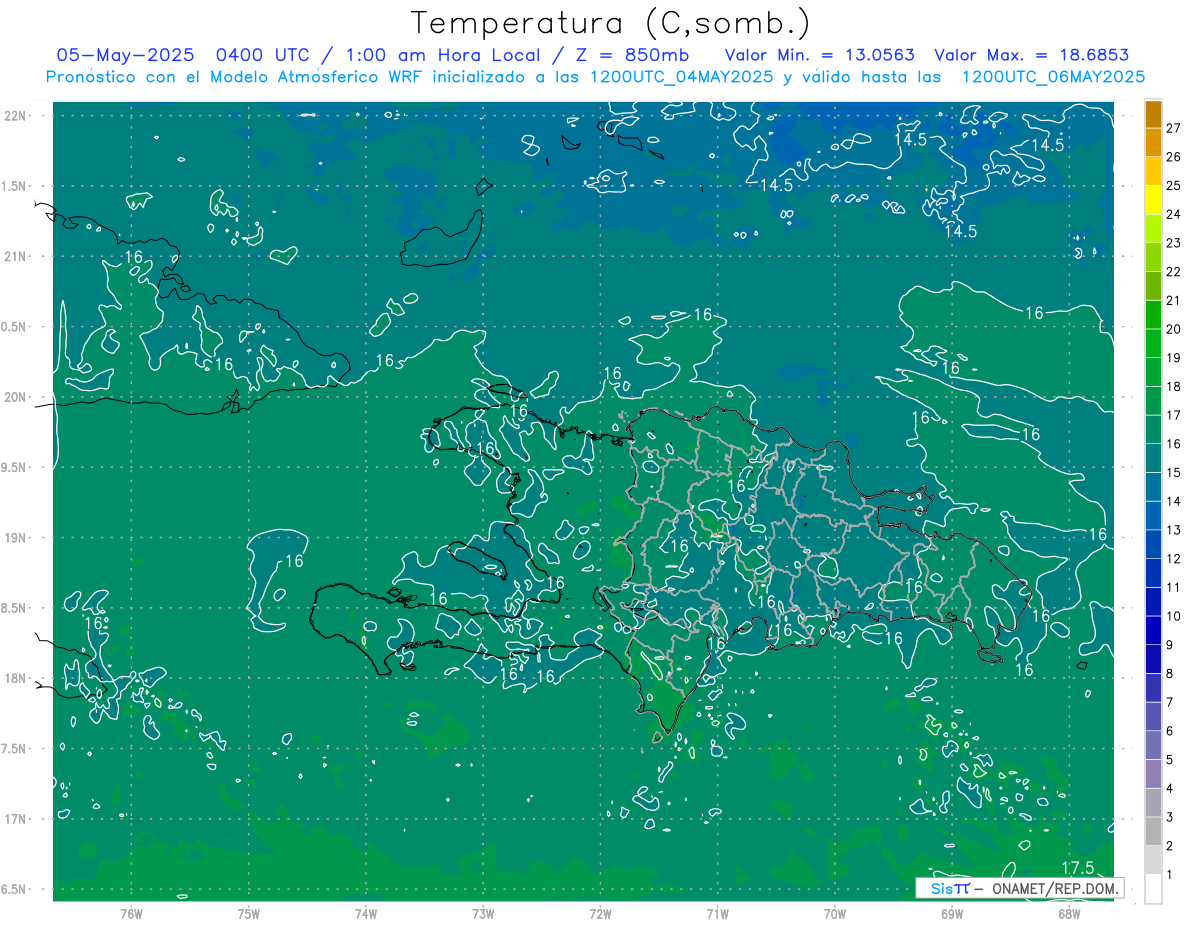Click the '26' color scale label
The height and width of the screenshot is (927, 1200).
point(1174,157)
